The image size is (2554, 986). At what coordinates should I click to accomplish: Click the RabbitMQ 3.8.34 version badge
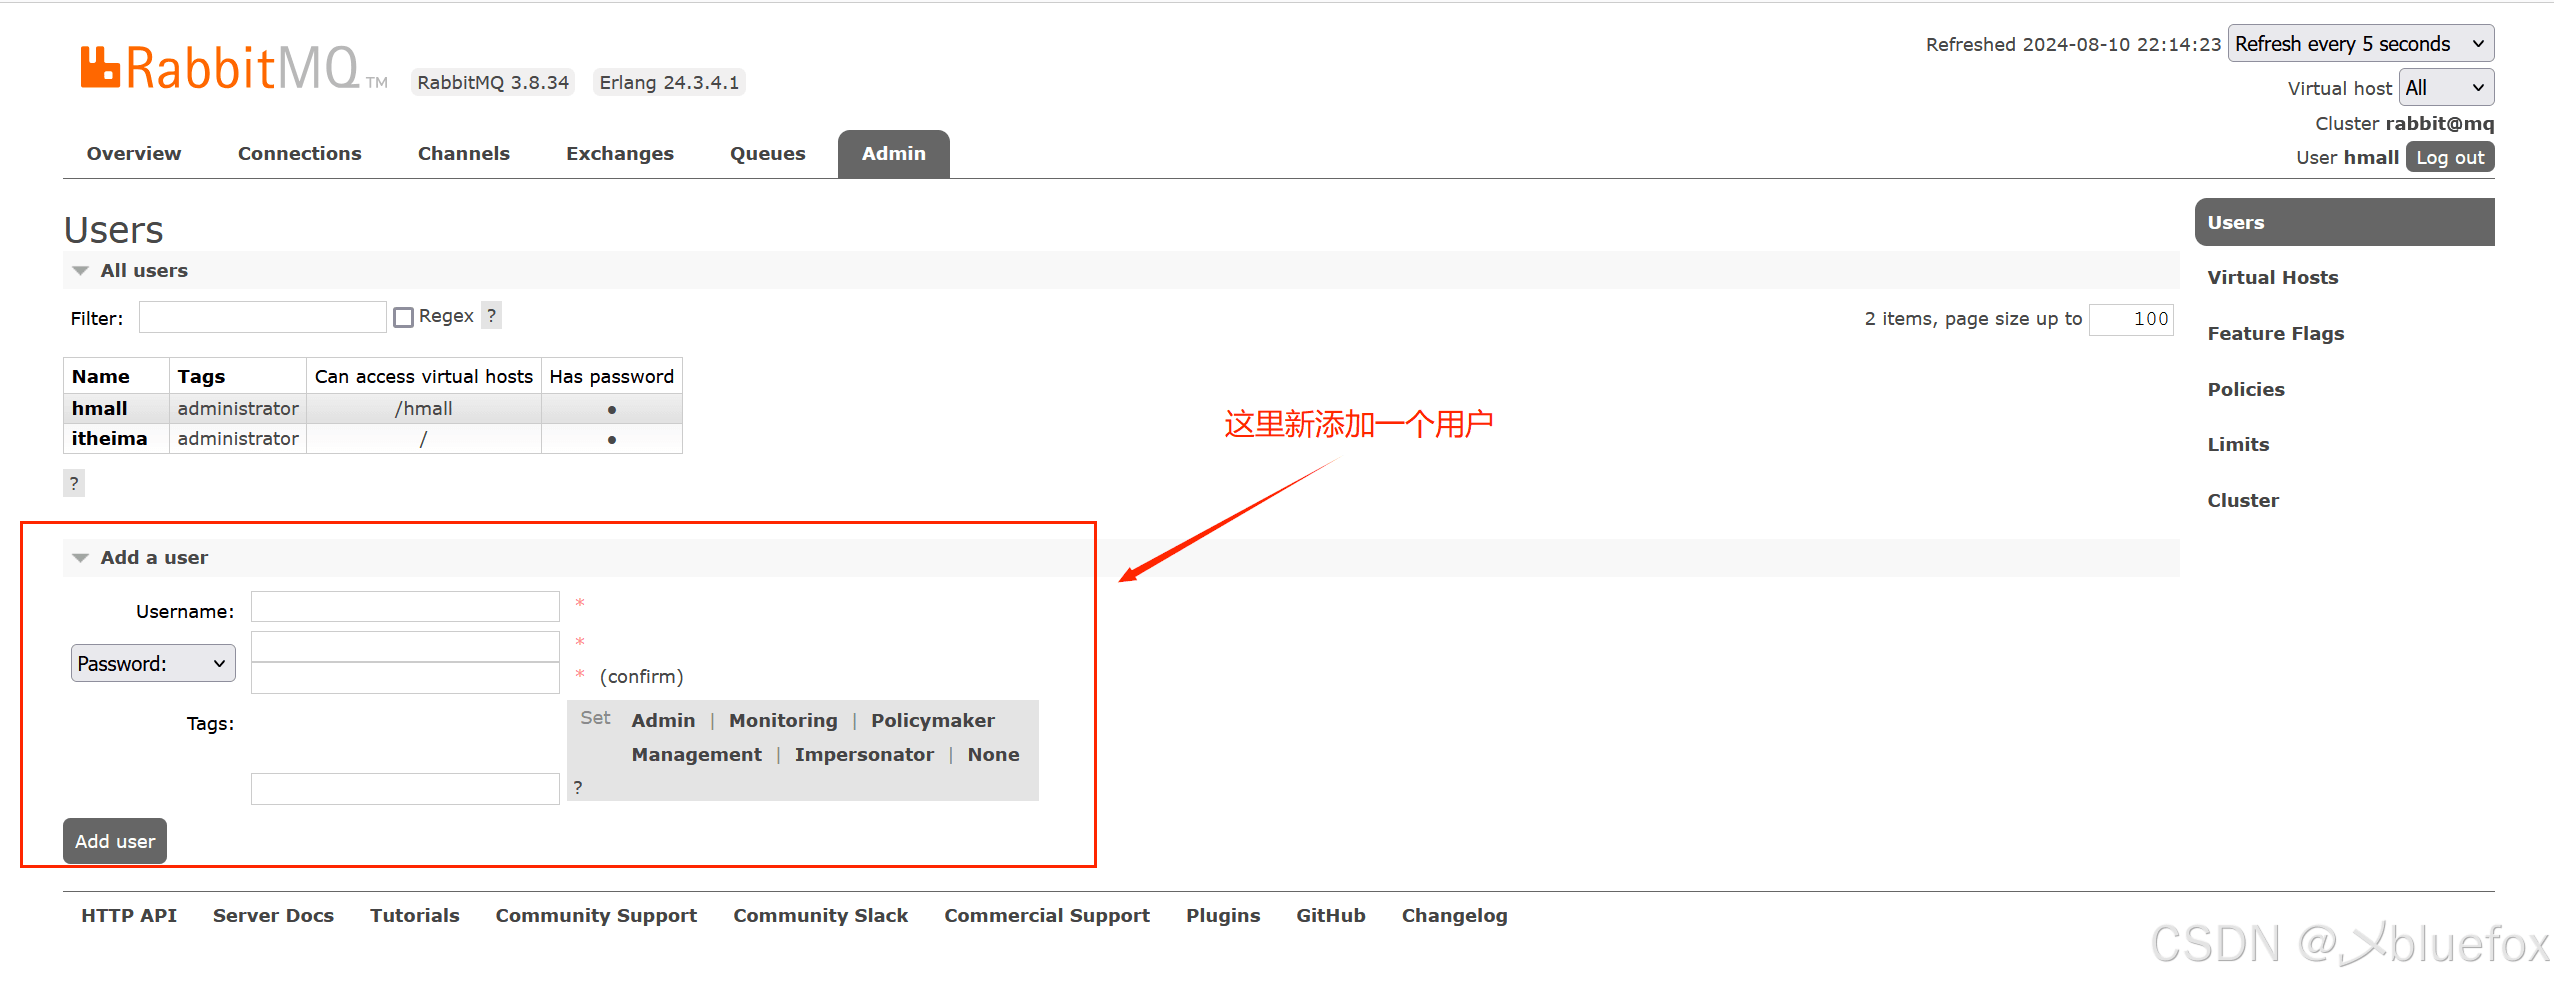click(493, 82)
